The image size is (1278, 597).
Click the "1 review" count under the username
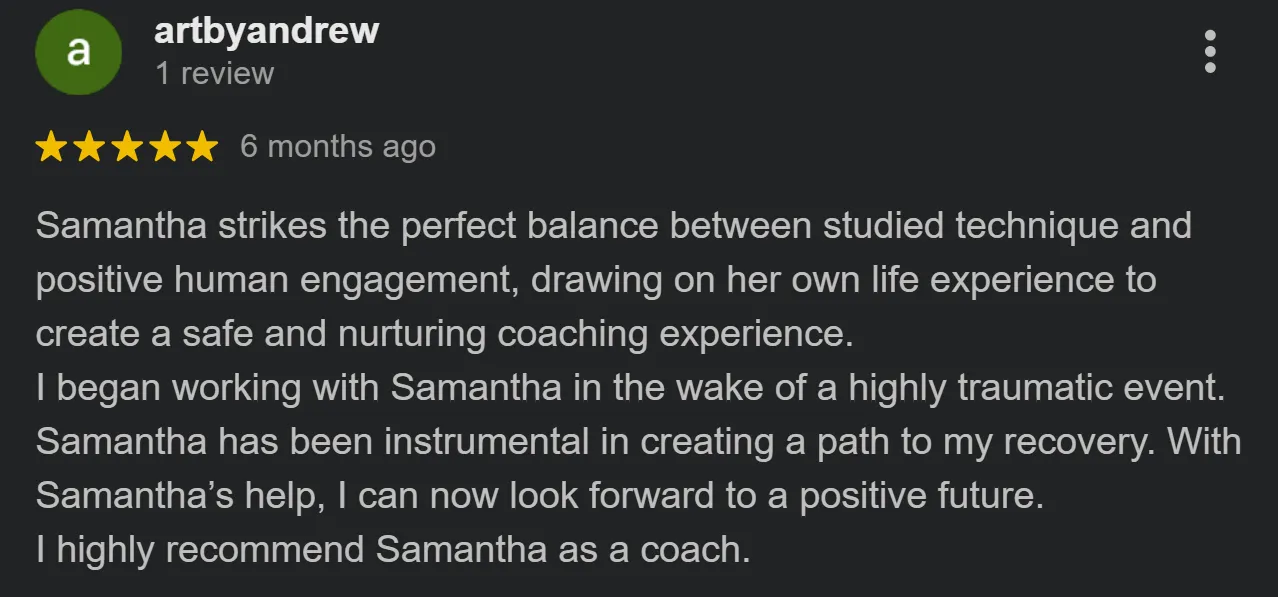point(214,74)
